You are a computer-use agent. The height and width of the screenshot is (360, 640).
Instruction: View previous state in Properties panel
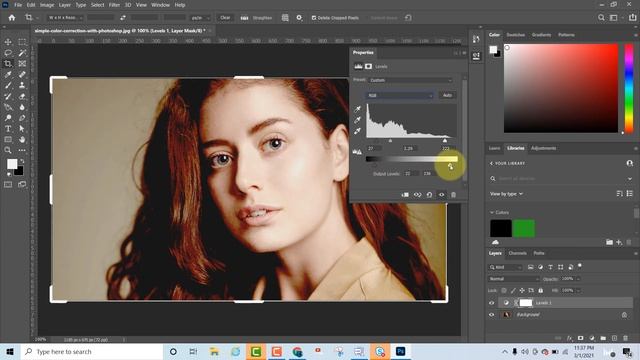point(418,195)
